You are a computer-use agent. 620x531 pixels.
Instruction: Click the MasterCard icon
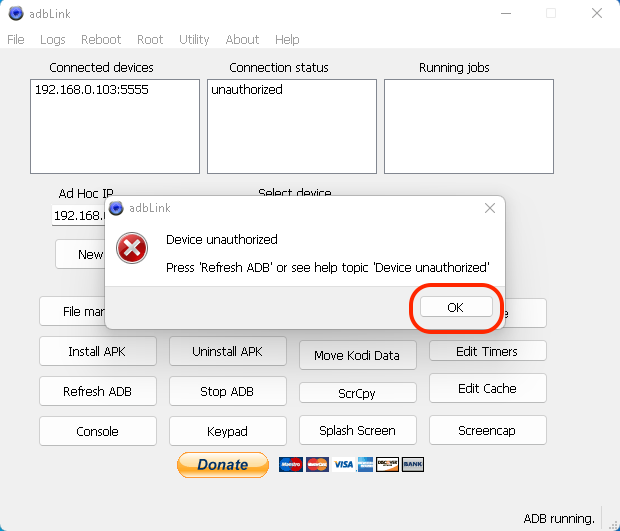click(317, 465)
